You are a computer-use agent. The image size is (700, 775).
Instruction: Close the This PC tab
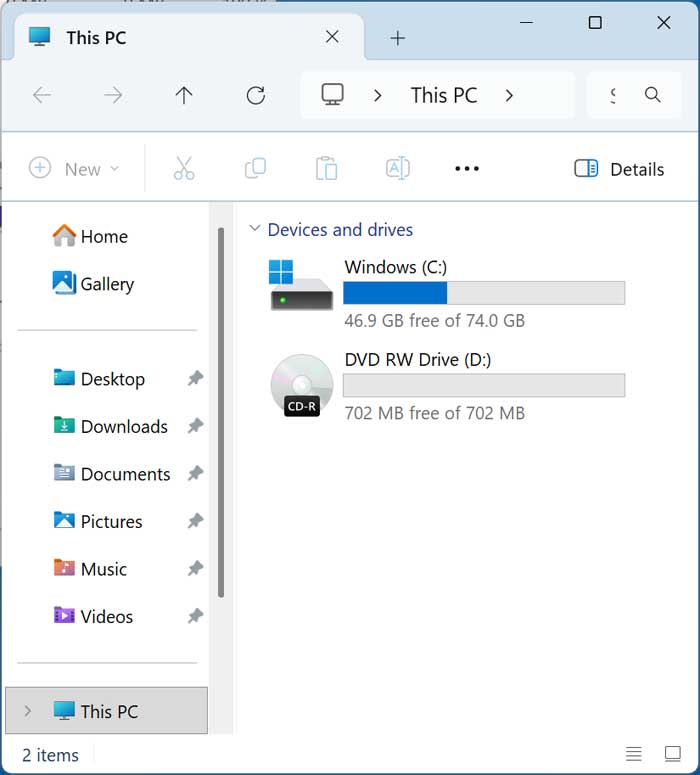pyautogui.click(x=332, y=37)
